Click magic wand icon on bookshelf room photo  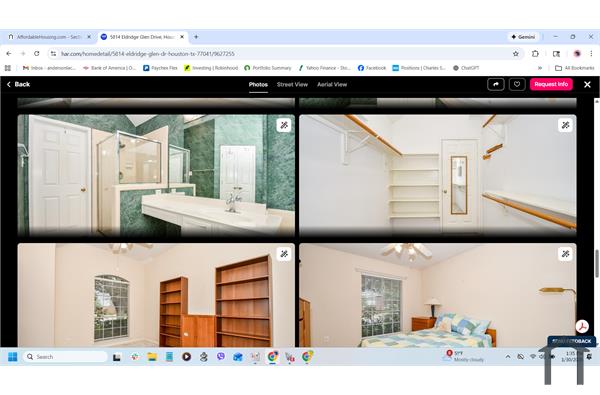click(284, 254)
